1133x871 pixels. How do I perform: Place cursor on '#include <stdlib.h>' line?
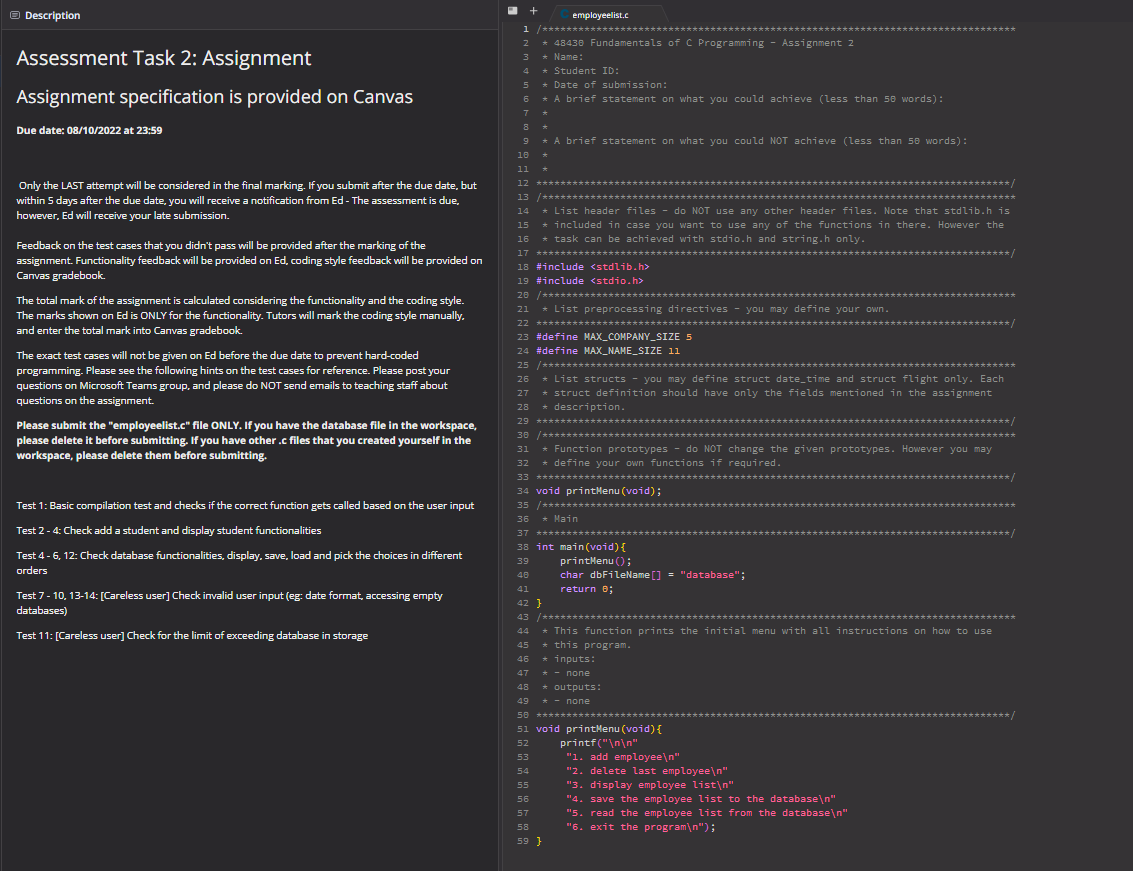click(x=593, y=267)
